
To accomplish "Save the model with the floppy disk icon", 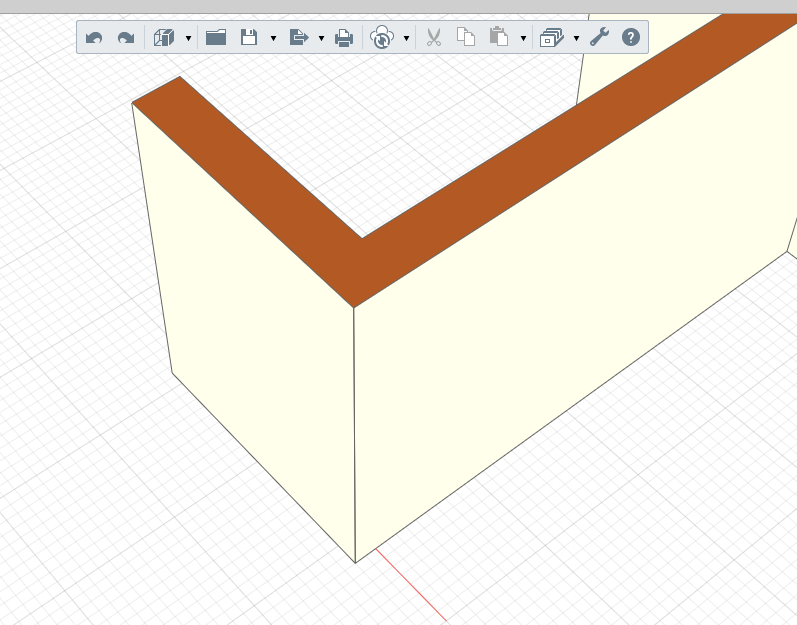I will [x=249, y=37].
